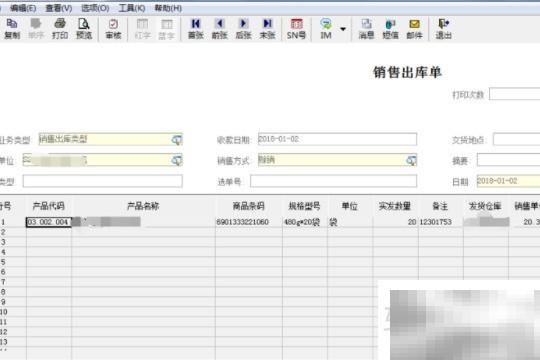Click the 备注 column header
540x360 pixels.
440,206
